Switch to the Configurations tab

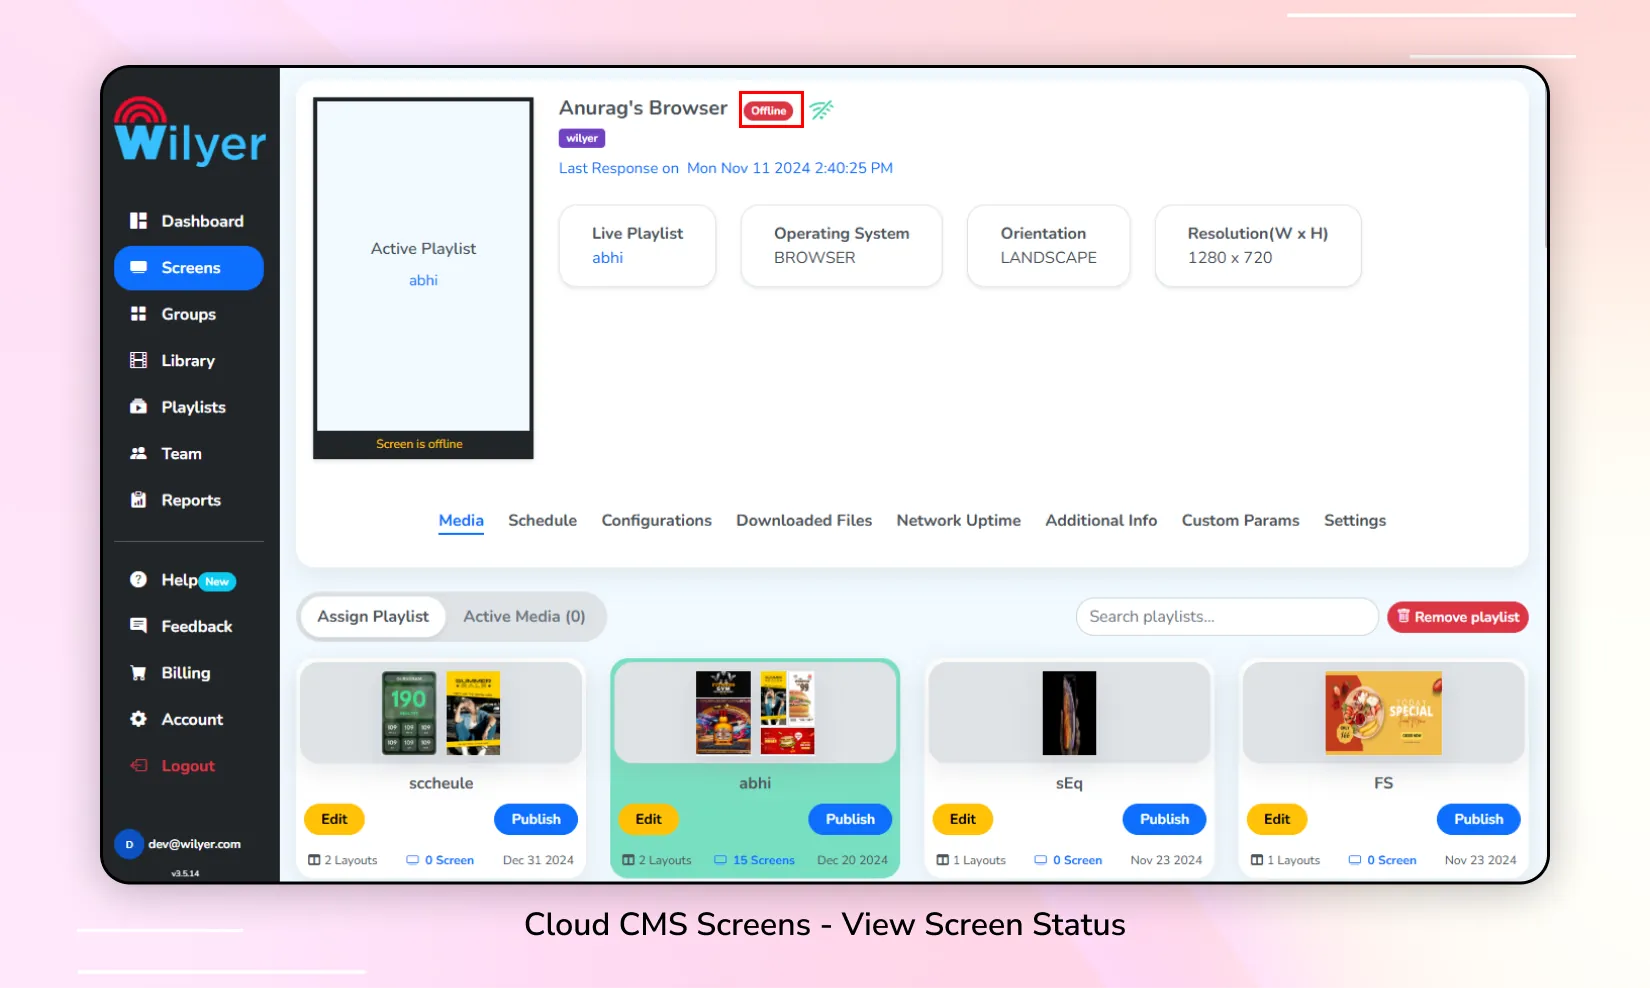(656, 520)
